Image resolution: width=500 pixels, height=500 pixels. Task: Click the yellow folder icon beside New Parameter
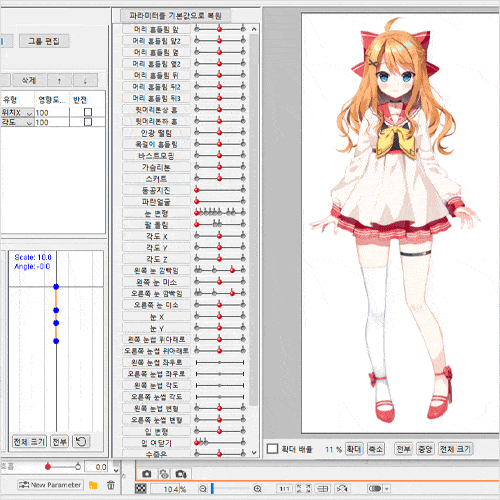pos(93,485)
